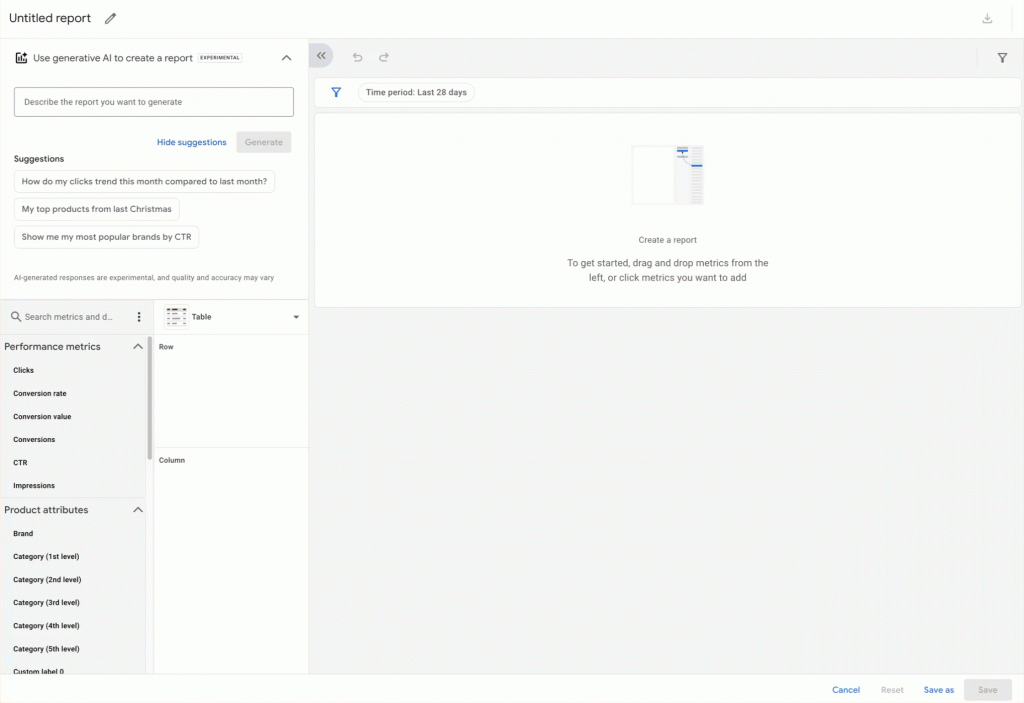Click the metrics list vertical scrollbar
Viewport: 1024px width, 703px height.
150,400
